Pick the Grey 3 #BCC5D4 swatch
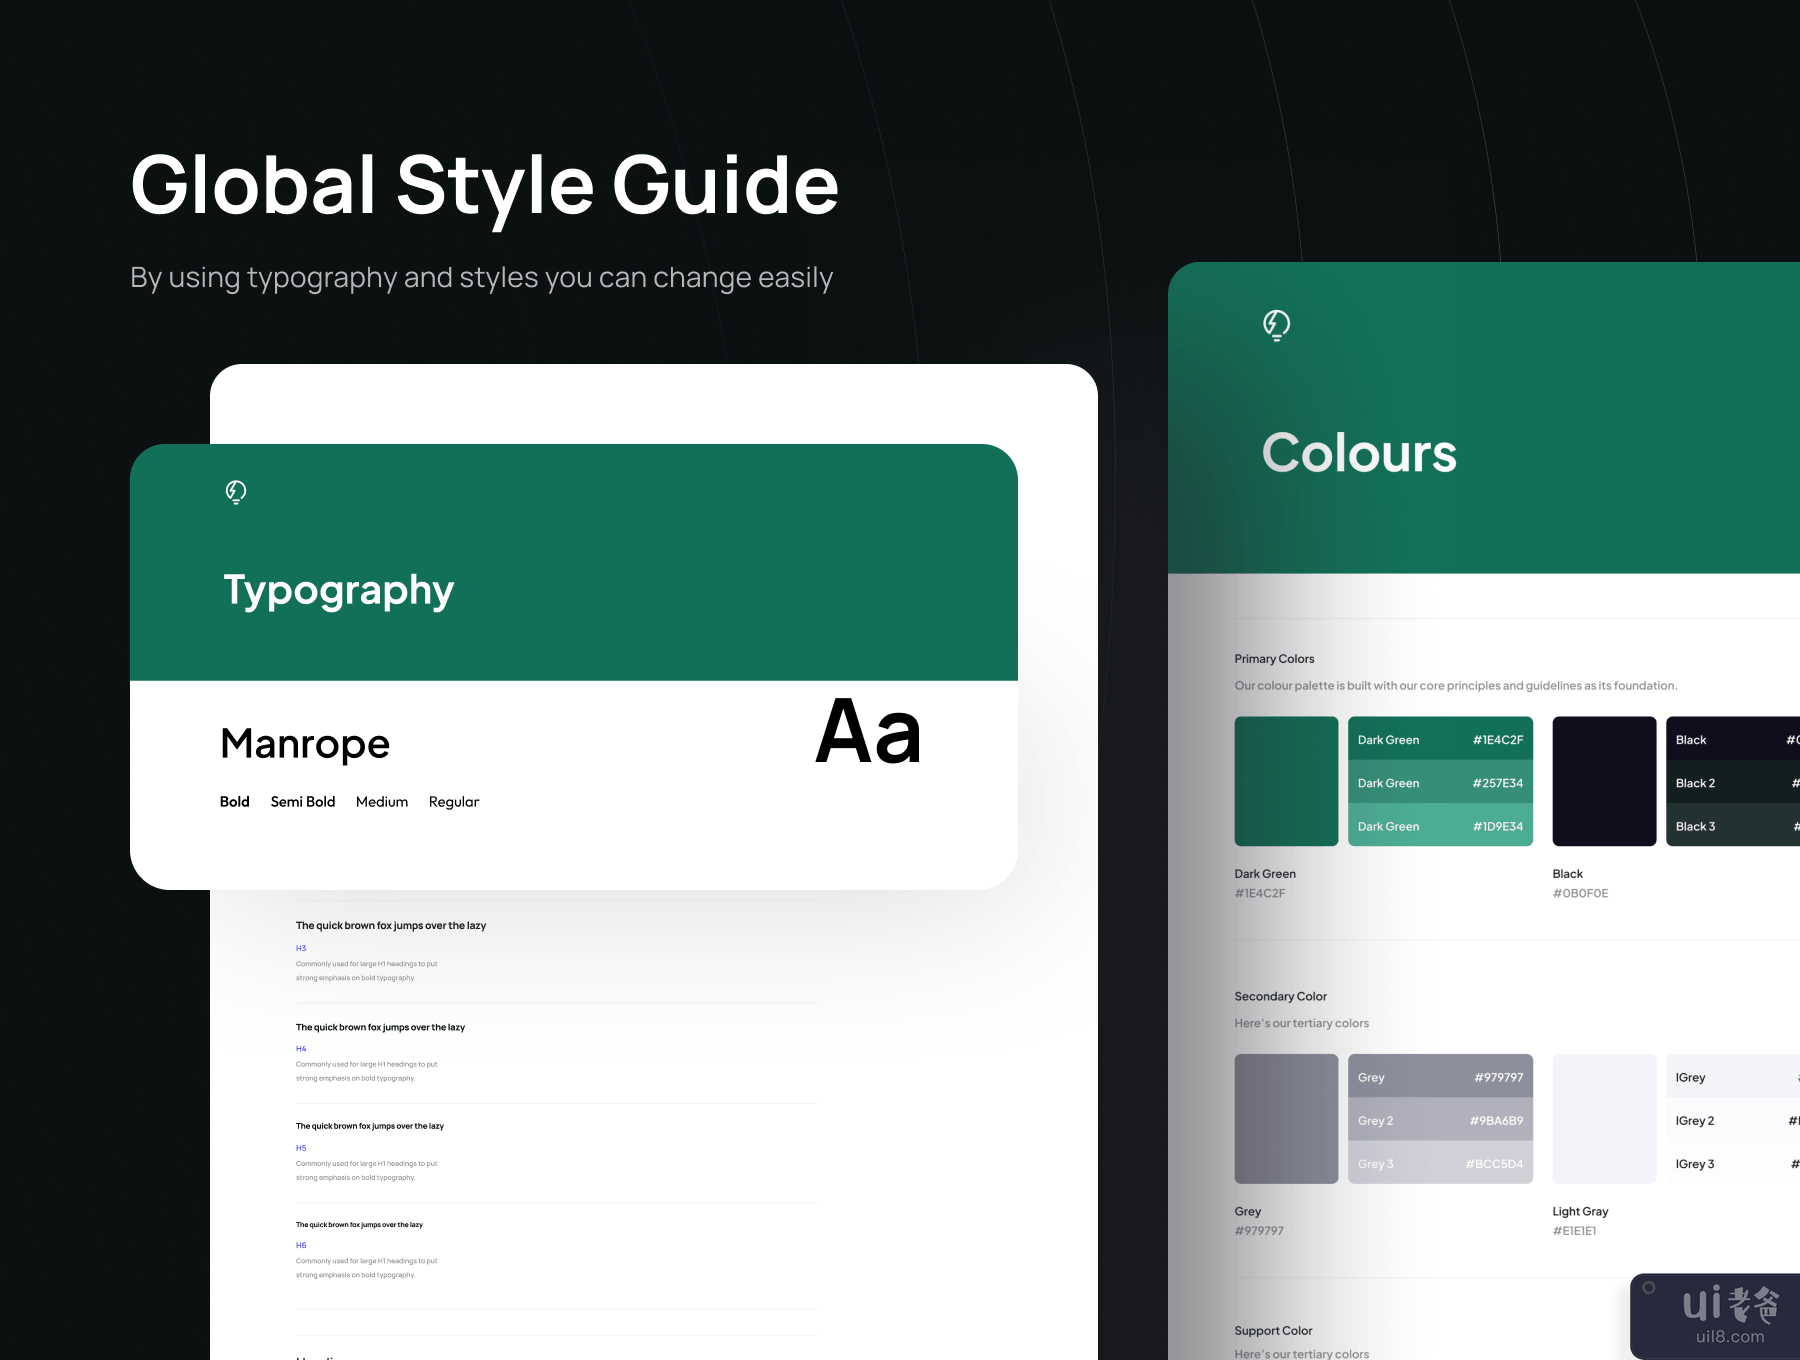Screen dimensions: 1800x1360 tap(1440, 1164)
